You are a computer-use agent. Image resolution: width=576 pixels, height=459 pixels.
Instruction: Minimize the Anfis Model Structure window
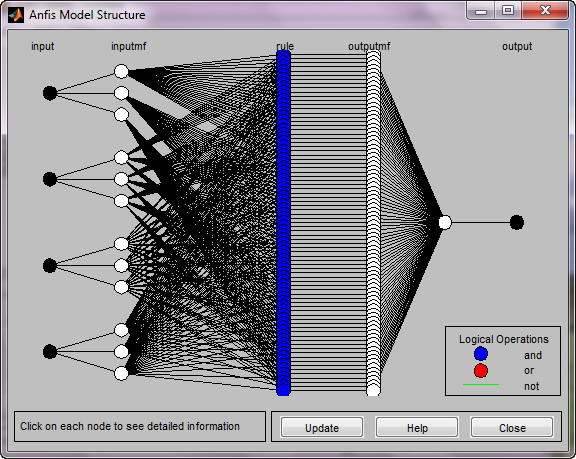click(x=481, y=11)
